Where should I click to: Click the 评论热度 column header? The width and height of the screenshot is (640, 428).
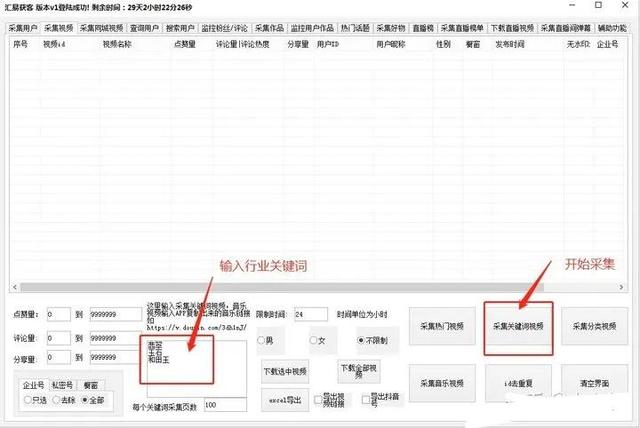tap(255, 44)
